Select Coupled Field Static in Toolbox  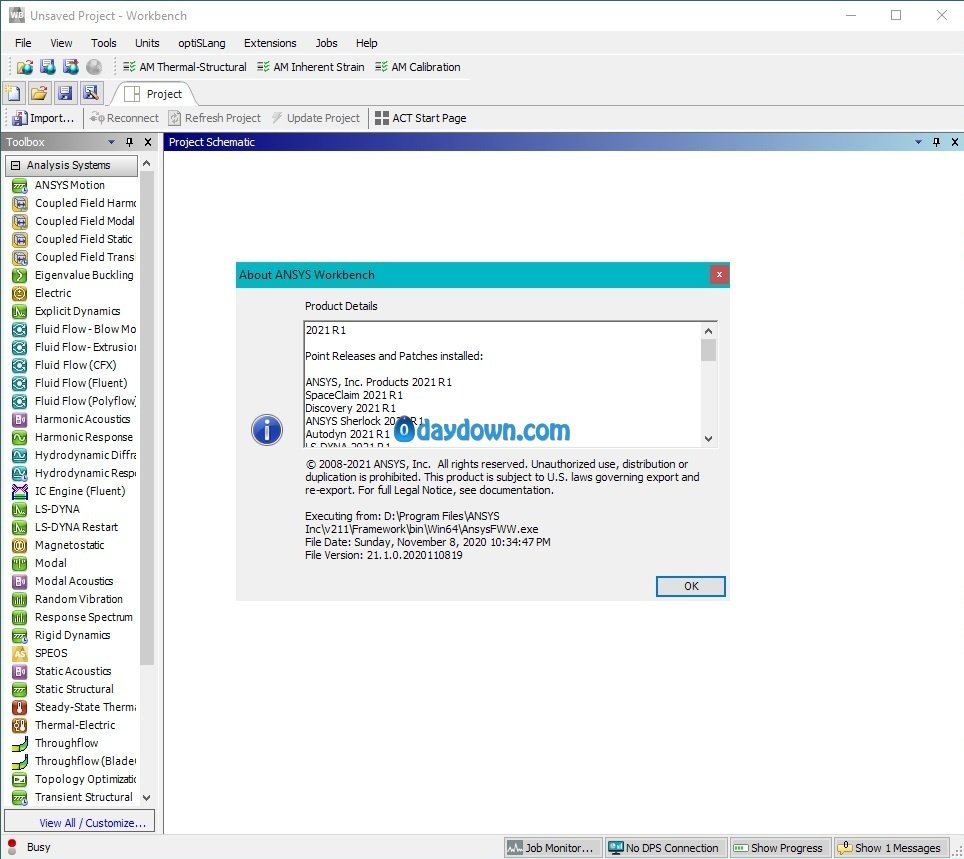(x=84, y=239)
